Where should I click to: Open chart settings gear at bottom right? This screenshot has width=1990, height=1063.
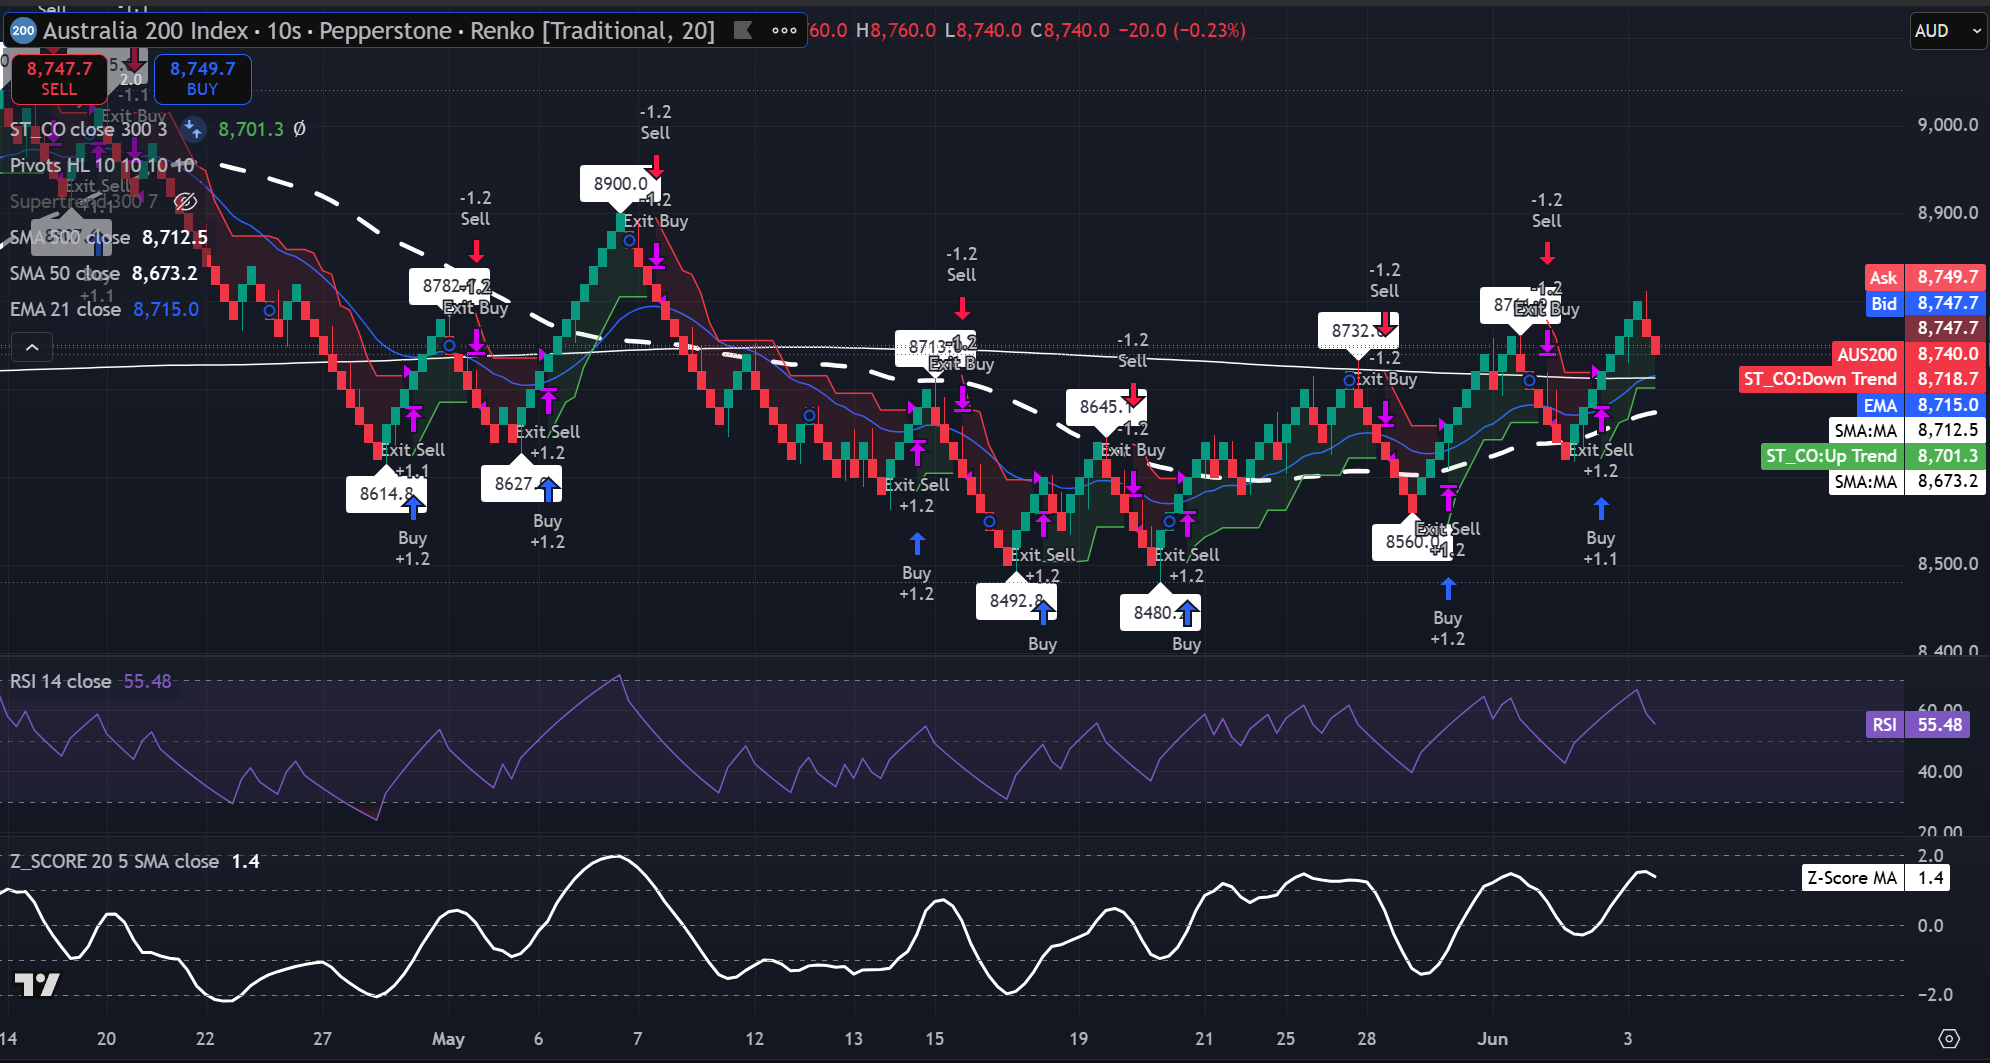tap(1949, 1039)
